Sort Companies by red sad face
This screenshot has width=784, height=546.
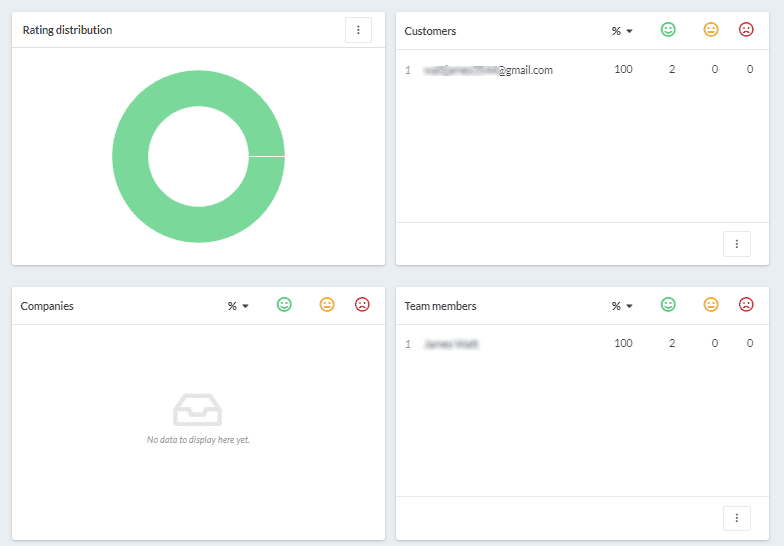click(x=362, y=305)
